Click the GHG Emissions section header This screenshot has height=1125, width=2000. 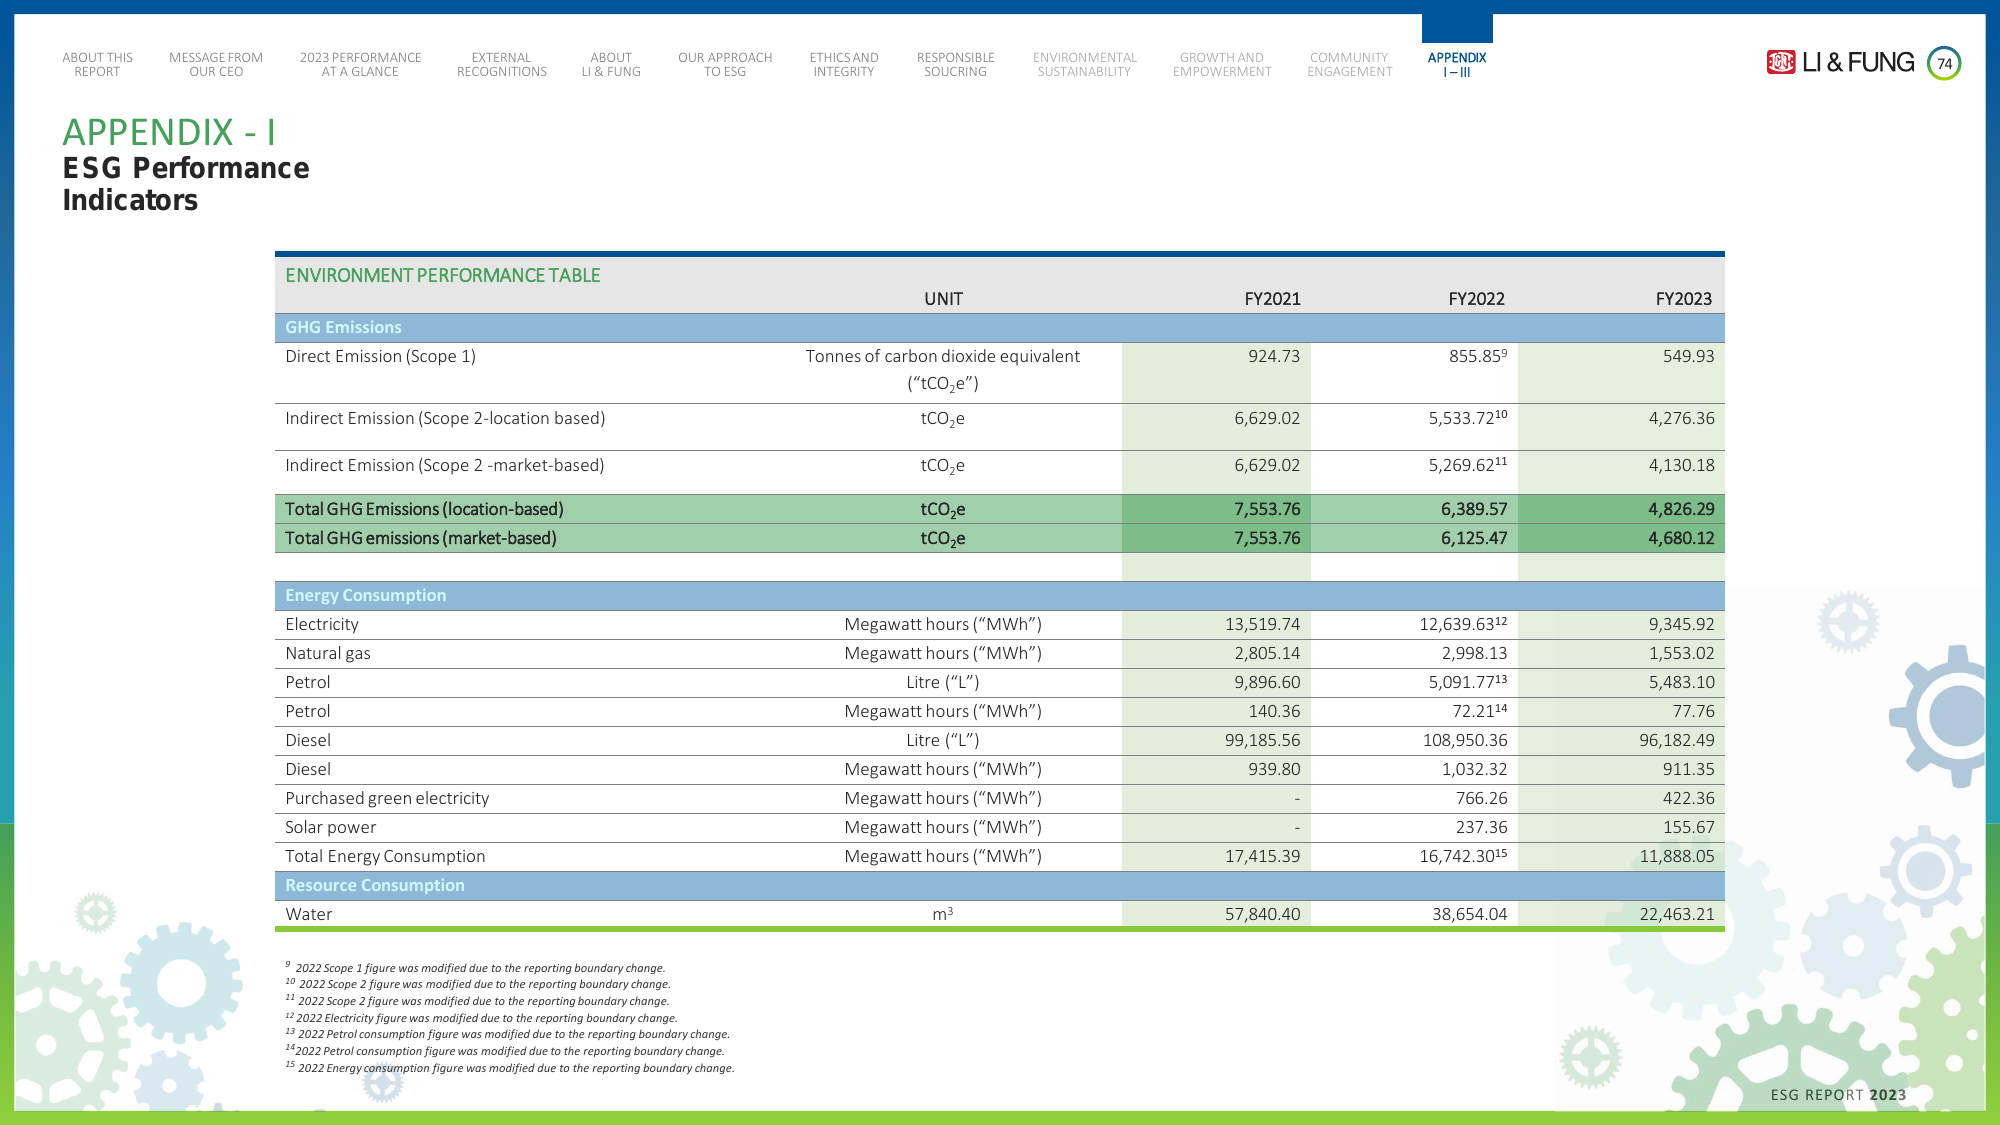(1000, 328)
